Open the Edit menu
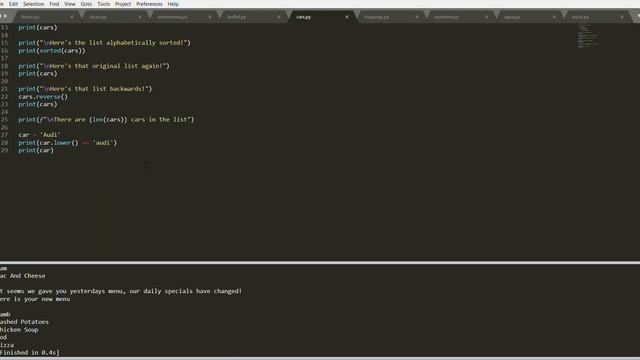This screenshot has width=640, height=360. (x=13, y=4)
